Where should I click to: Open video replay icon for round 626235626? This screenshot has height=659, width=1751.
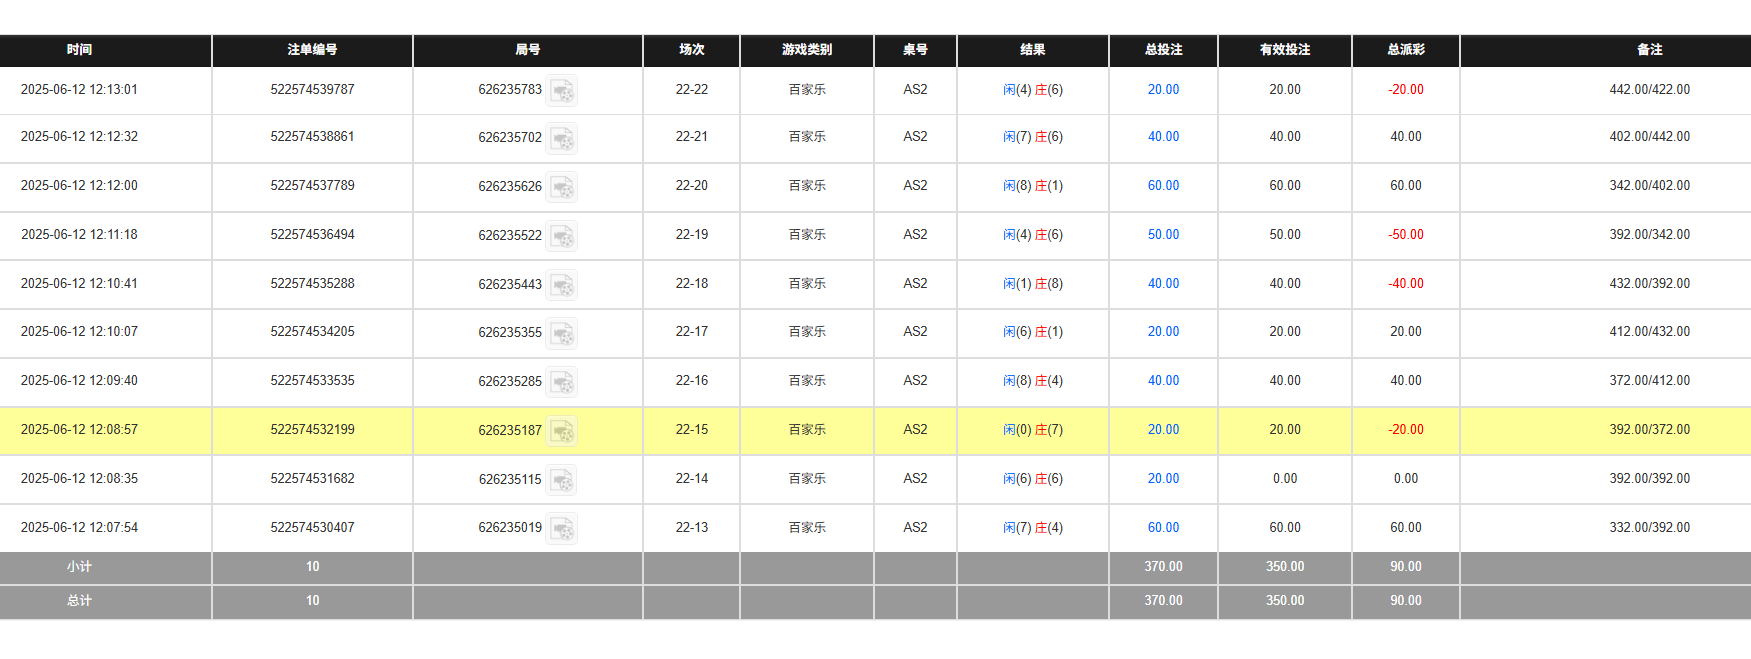562,187
